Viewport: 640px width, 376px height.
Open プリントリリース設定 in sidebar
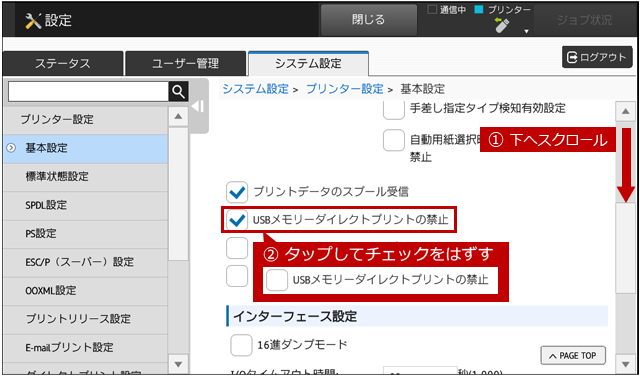coord(86,319)
